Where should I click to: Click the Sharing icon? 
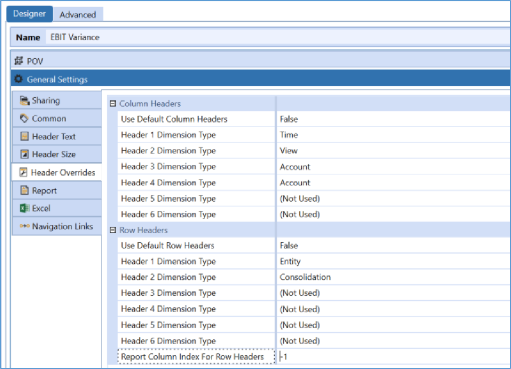click(25, 100)
